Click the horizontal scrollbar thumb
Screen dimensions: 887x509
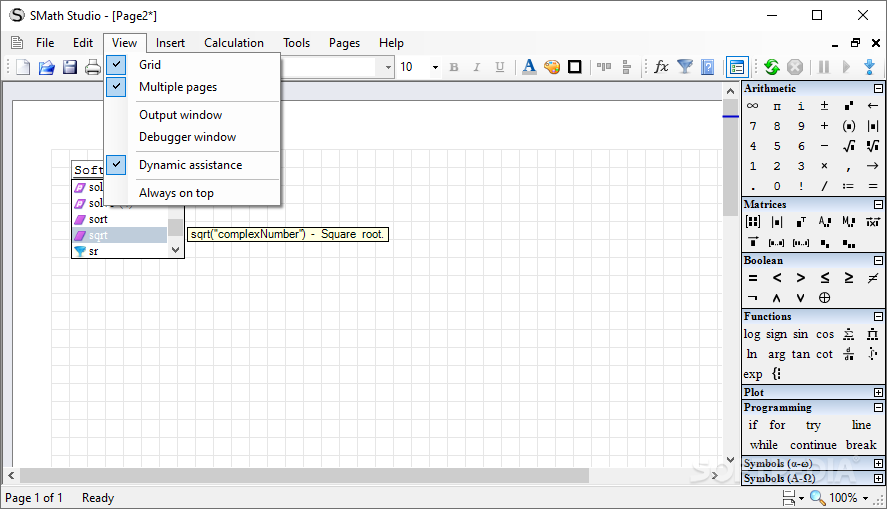(x=304, y=476)
